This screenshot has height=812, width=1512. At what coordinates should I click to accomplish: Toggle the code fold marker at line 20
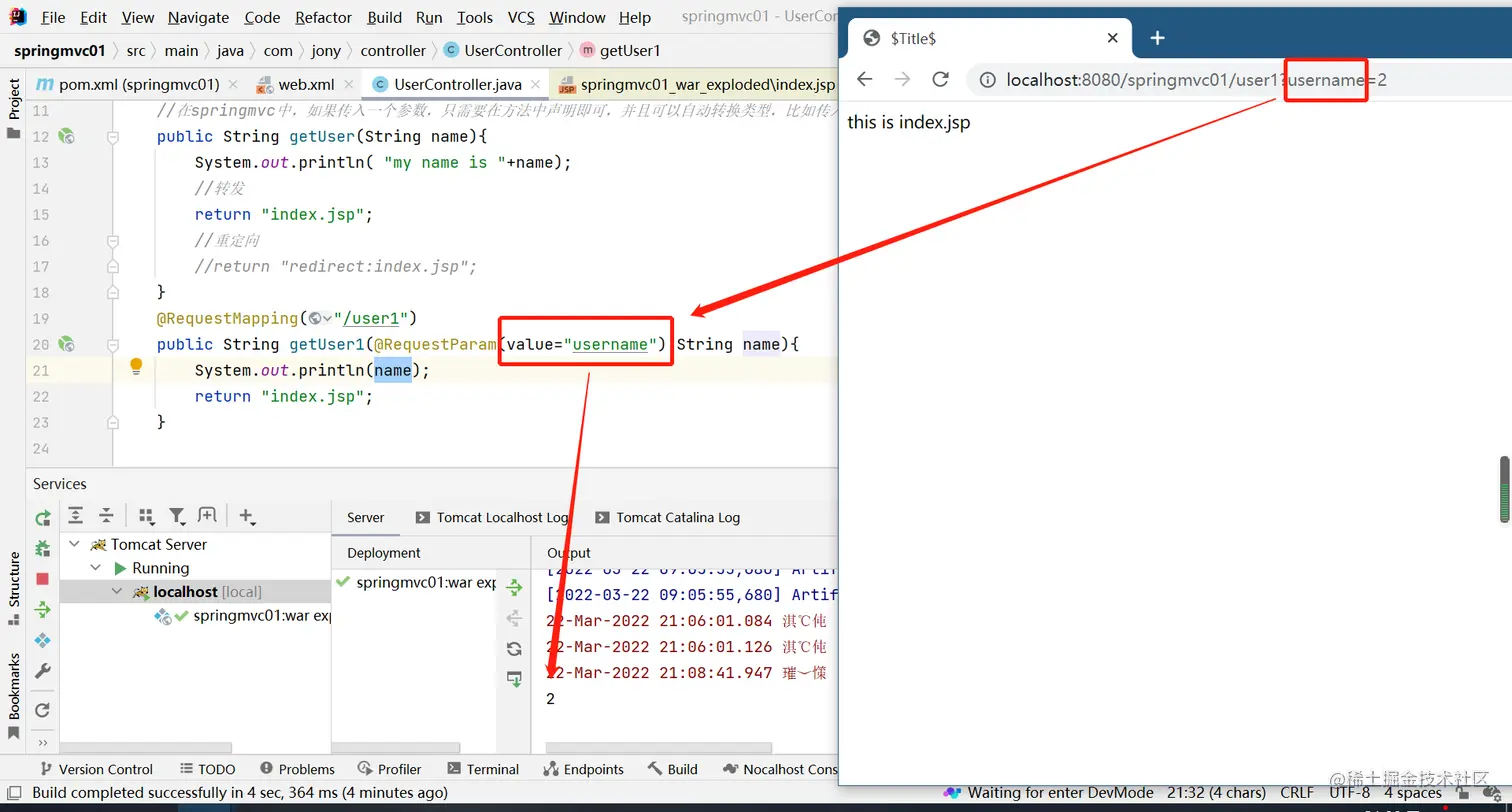(114, 344)
